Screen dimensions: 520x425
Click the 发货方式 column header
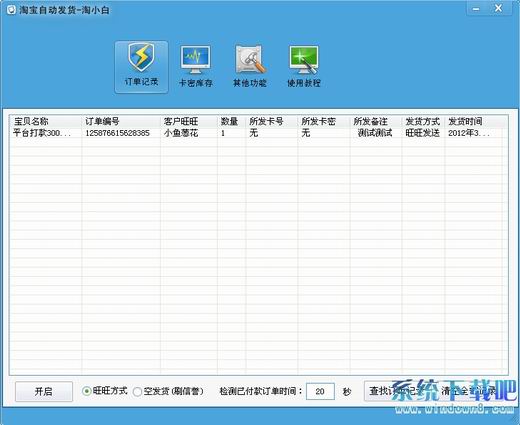423,121
